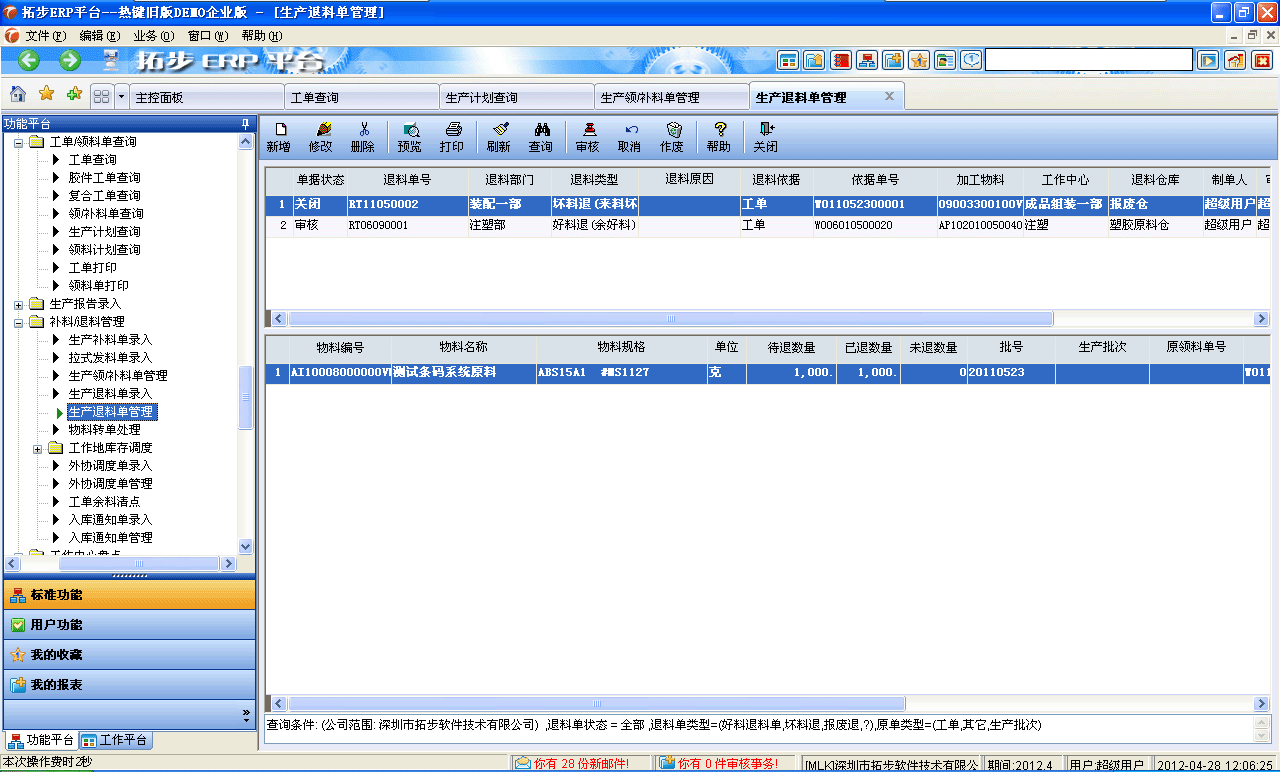Select the 修改 (Modify) toolbar icon
This screenshot has height=772, width=1280.
point(322,136)
